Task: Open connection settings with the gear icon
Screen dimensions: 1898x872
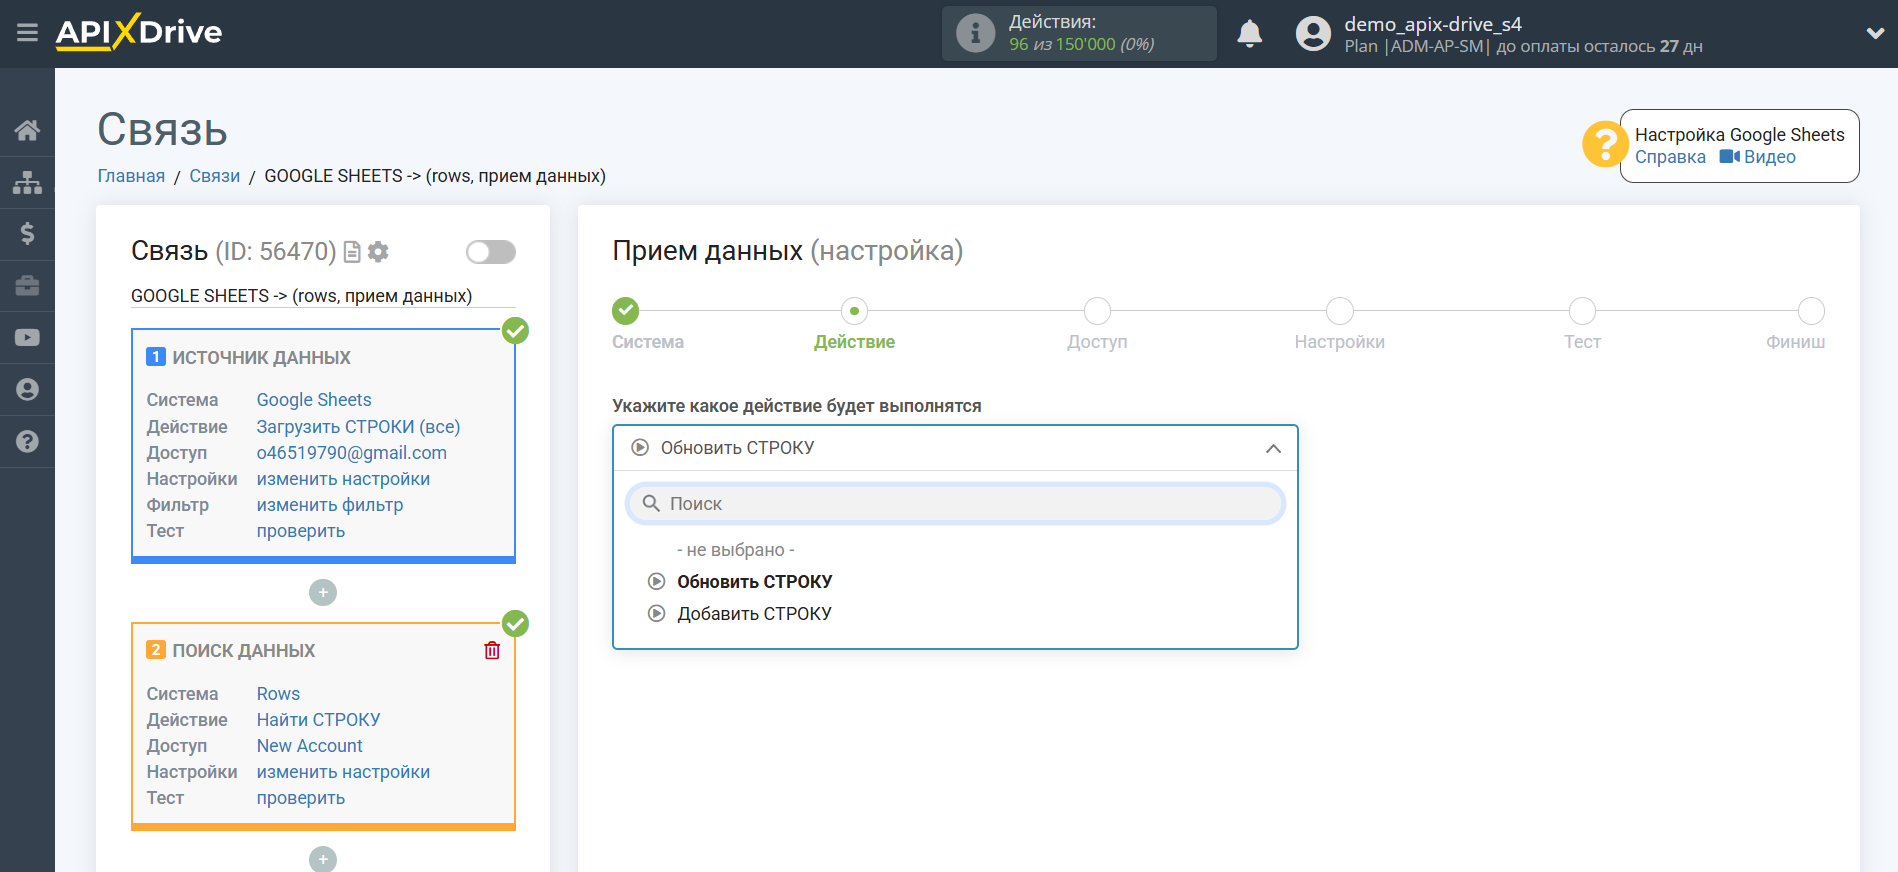Action: click(378, 252)
